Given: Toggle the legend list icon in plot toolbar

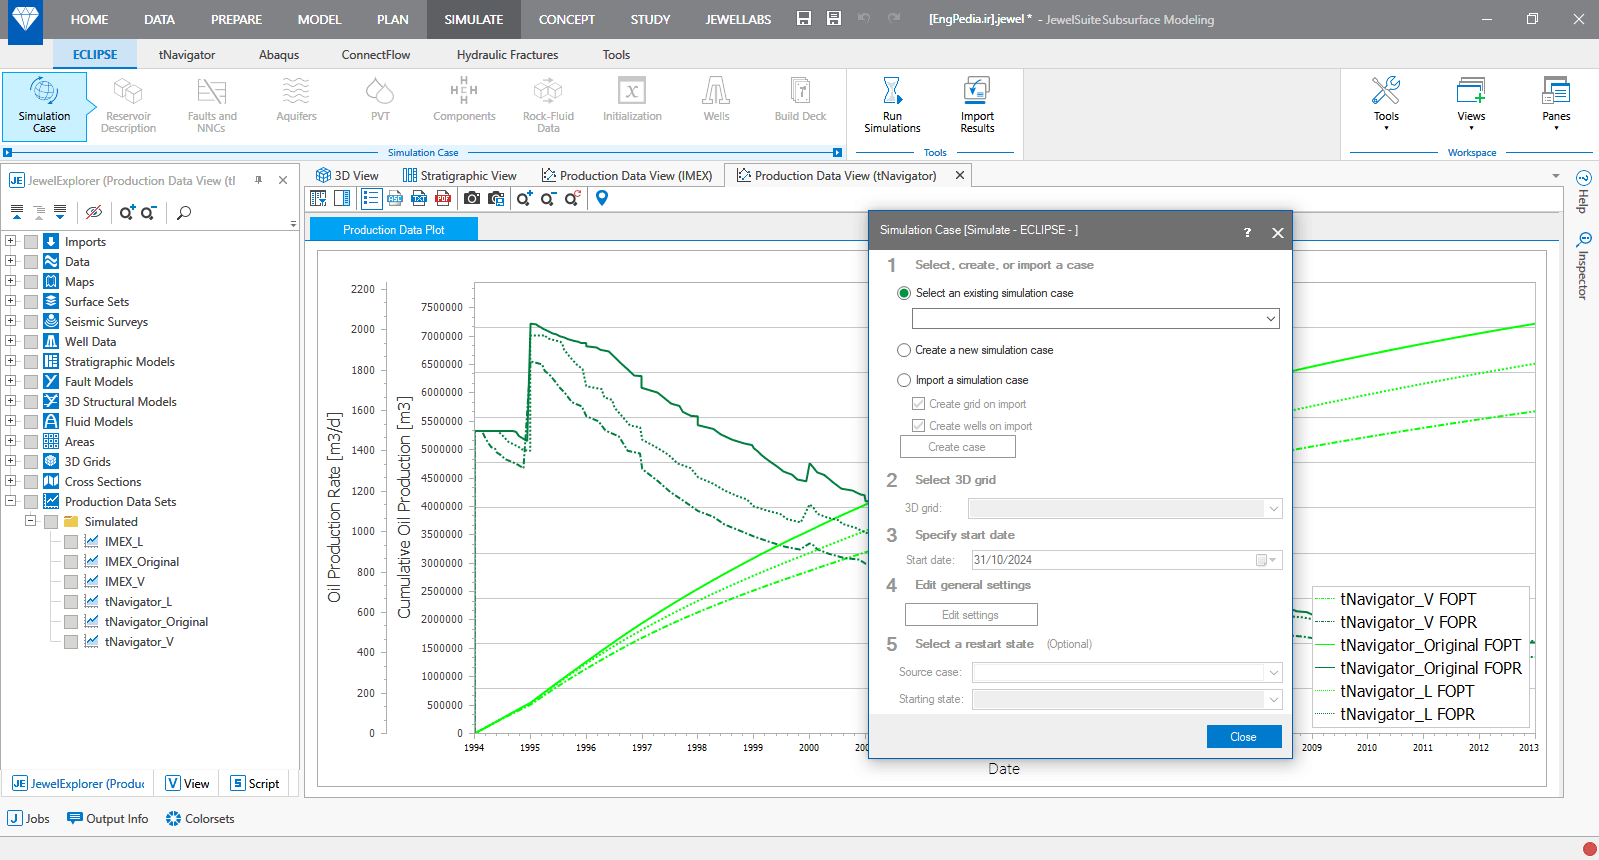Looking at the screenshot, I should (x=371, y=199).
